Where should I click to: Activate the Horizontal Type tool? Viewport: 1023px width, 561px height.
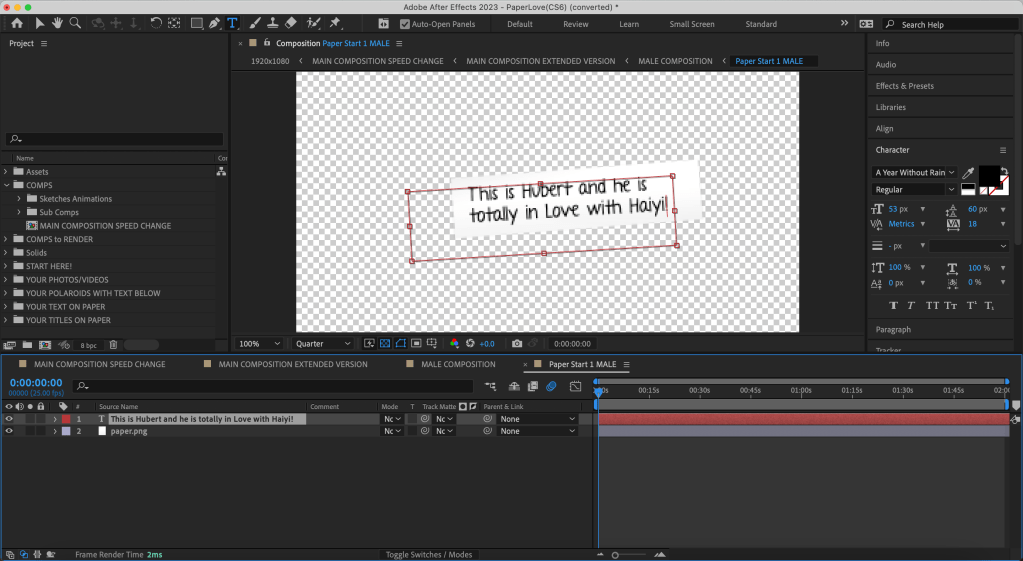(232, 23)
